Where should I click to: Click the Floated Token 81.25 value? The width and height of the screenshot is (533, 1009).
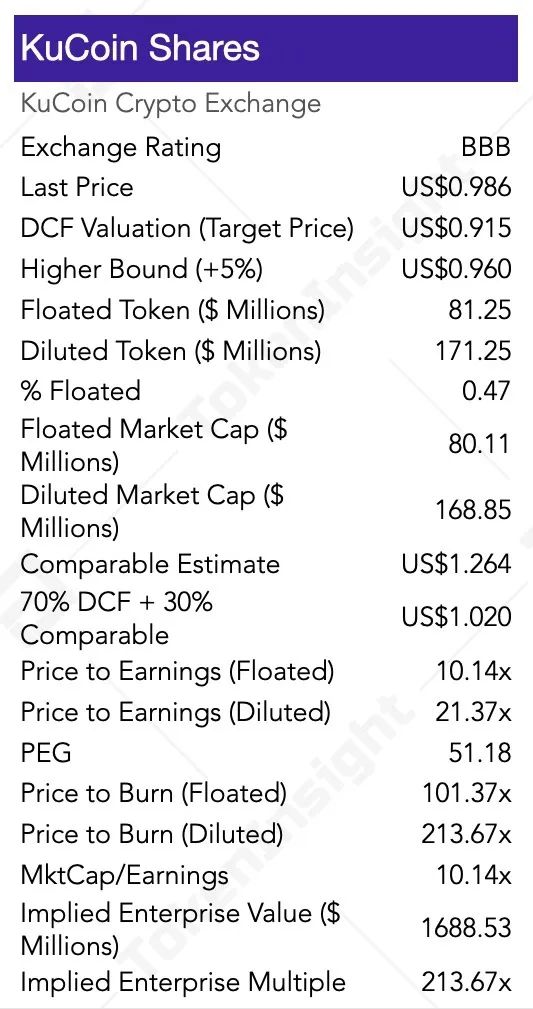tap(480, 310)
